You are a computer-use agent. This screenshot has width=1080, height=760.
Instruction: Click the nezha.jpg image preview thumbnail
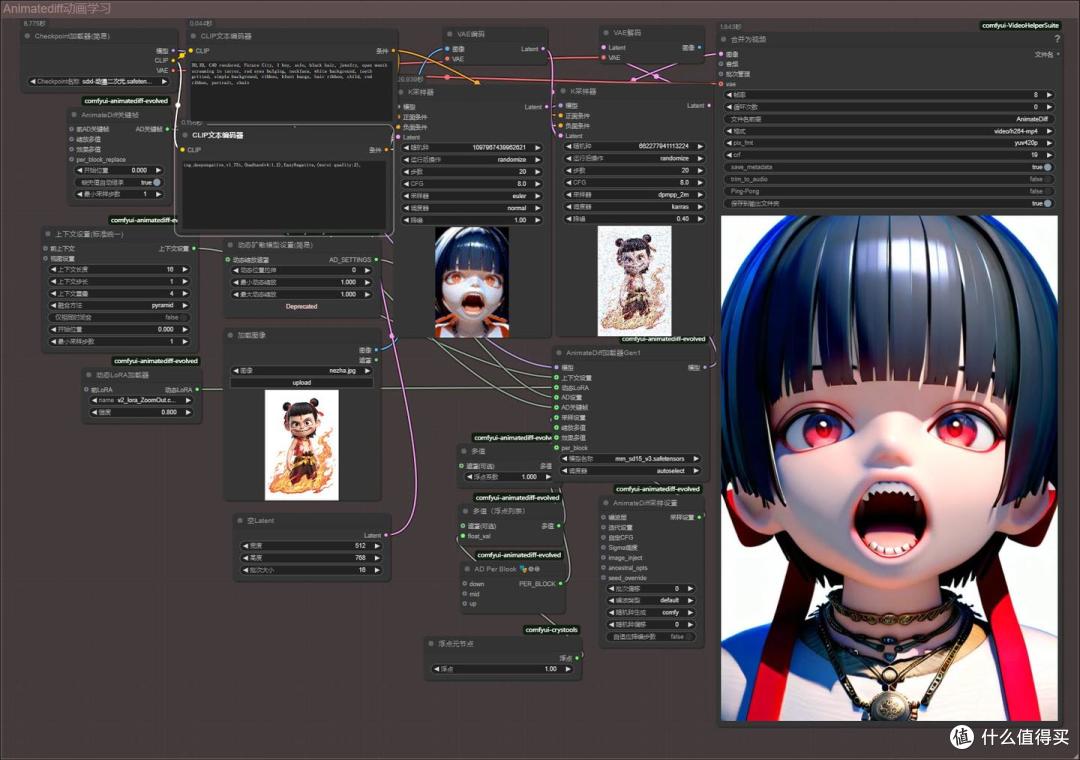coord(302,445)
